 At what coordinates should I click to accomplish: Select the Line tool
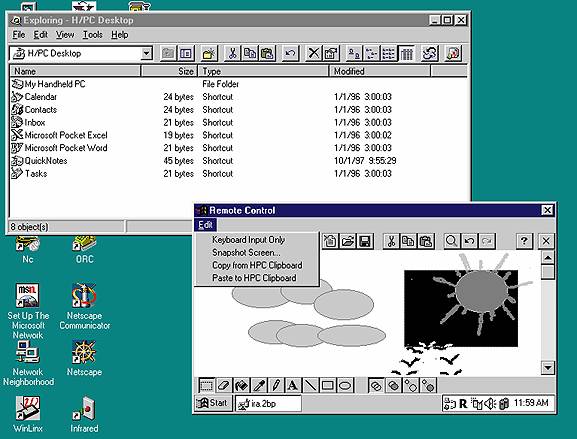(310, 386)
